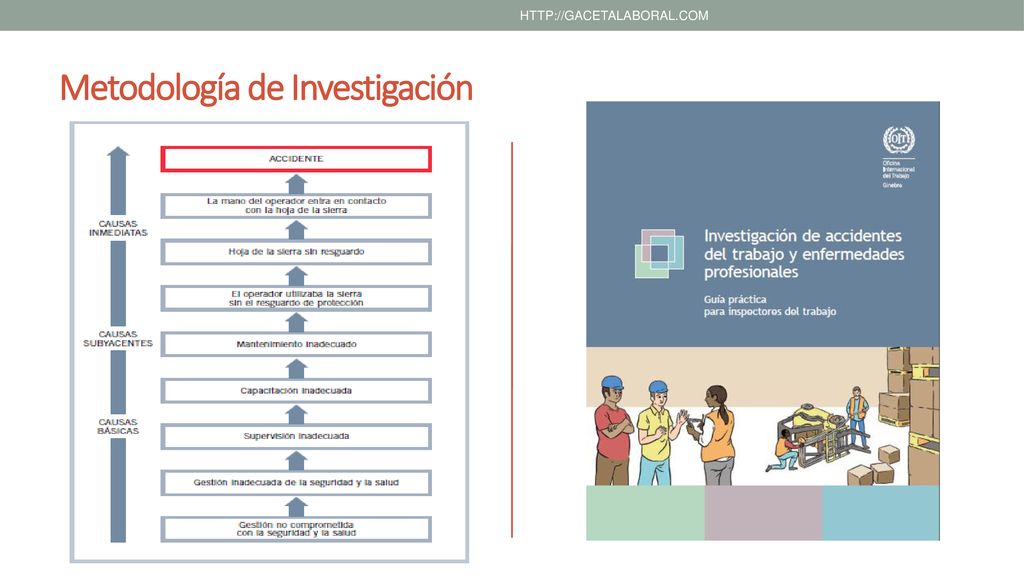Viewport: 1024px width, 576px height.
Task: Click the arrow above 'Capacitación inadecuada' box
Action: click(296, 368)
